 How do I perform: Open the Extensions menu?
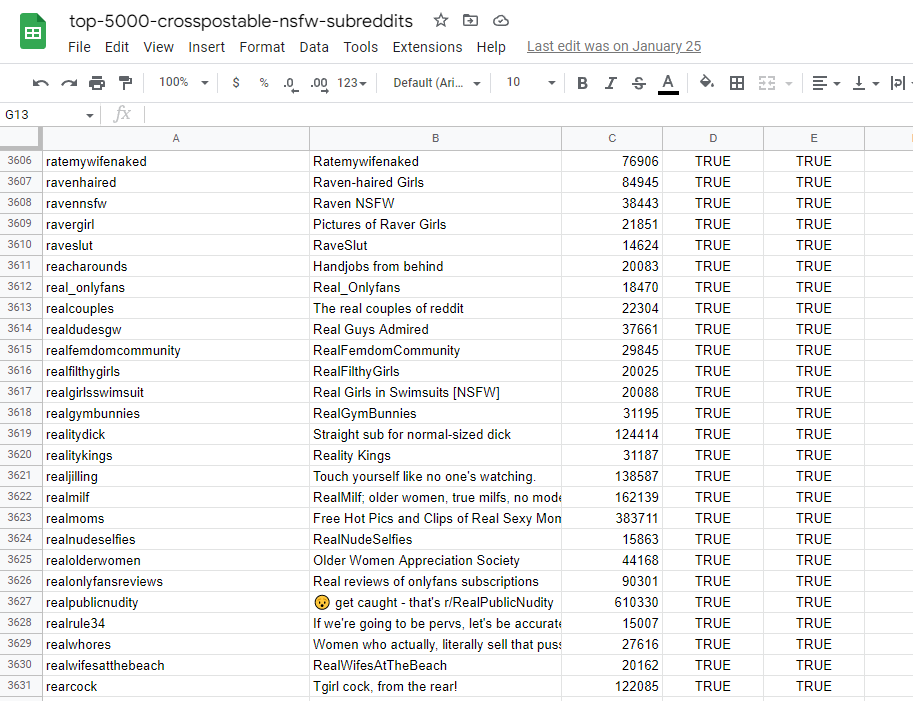pos(427,47)
